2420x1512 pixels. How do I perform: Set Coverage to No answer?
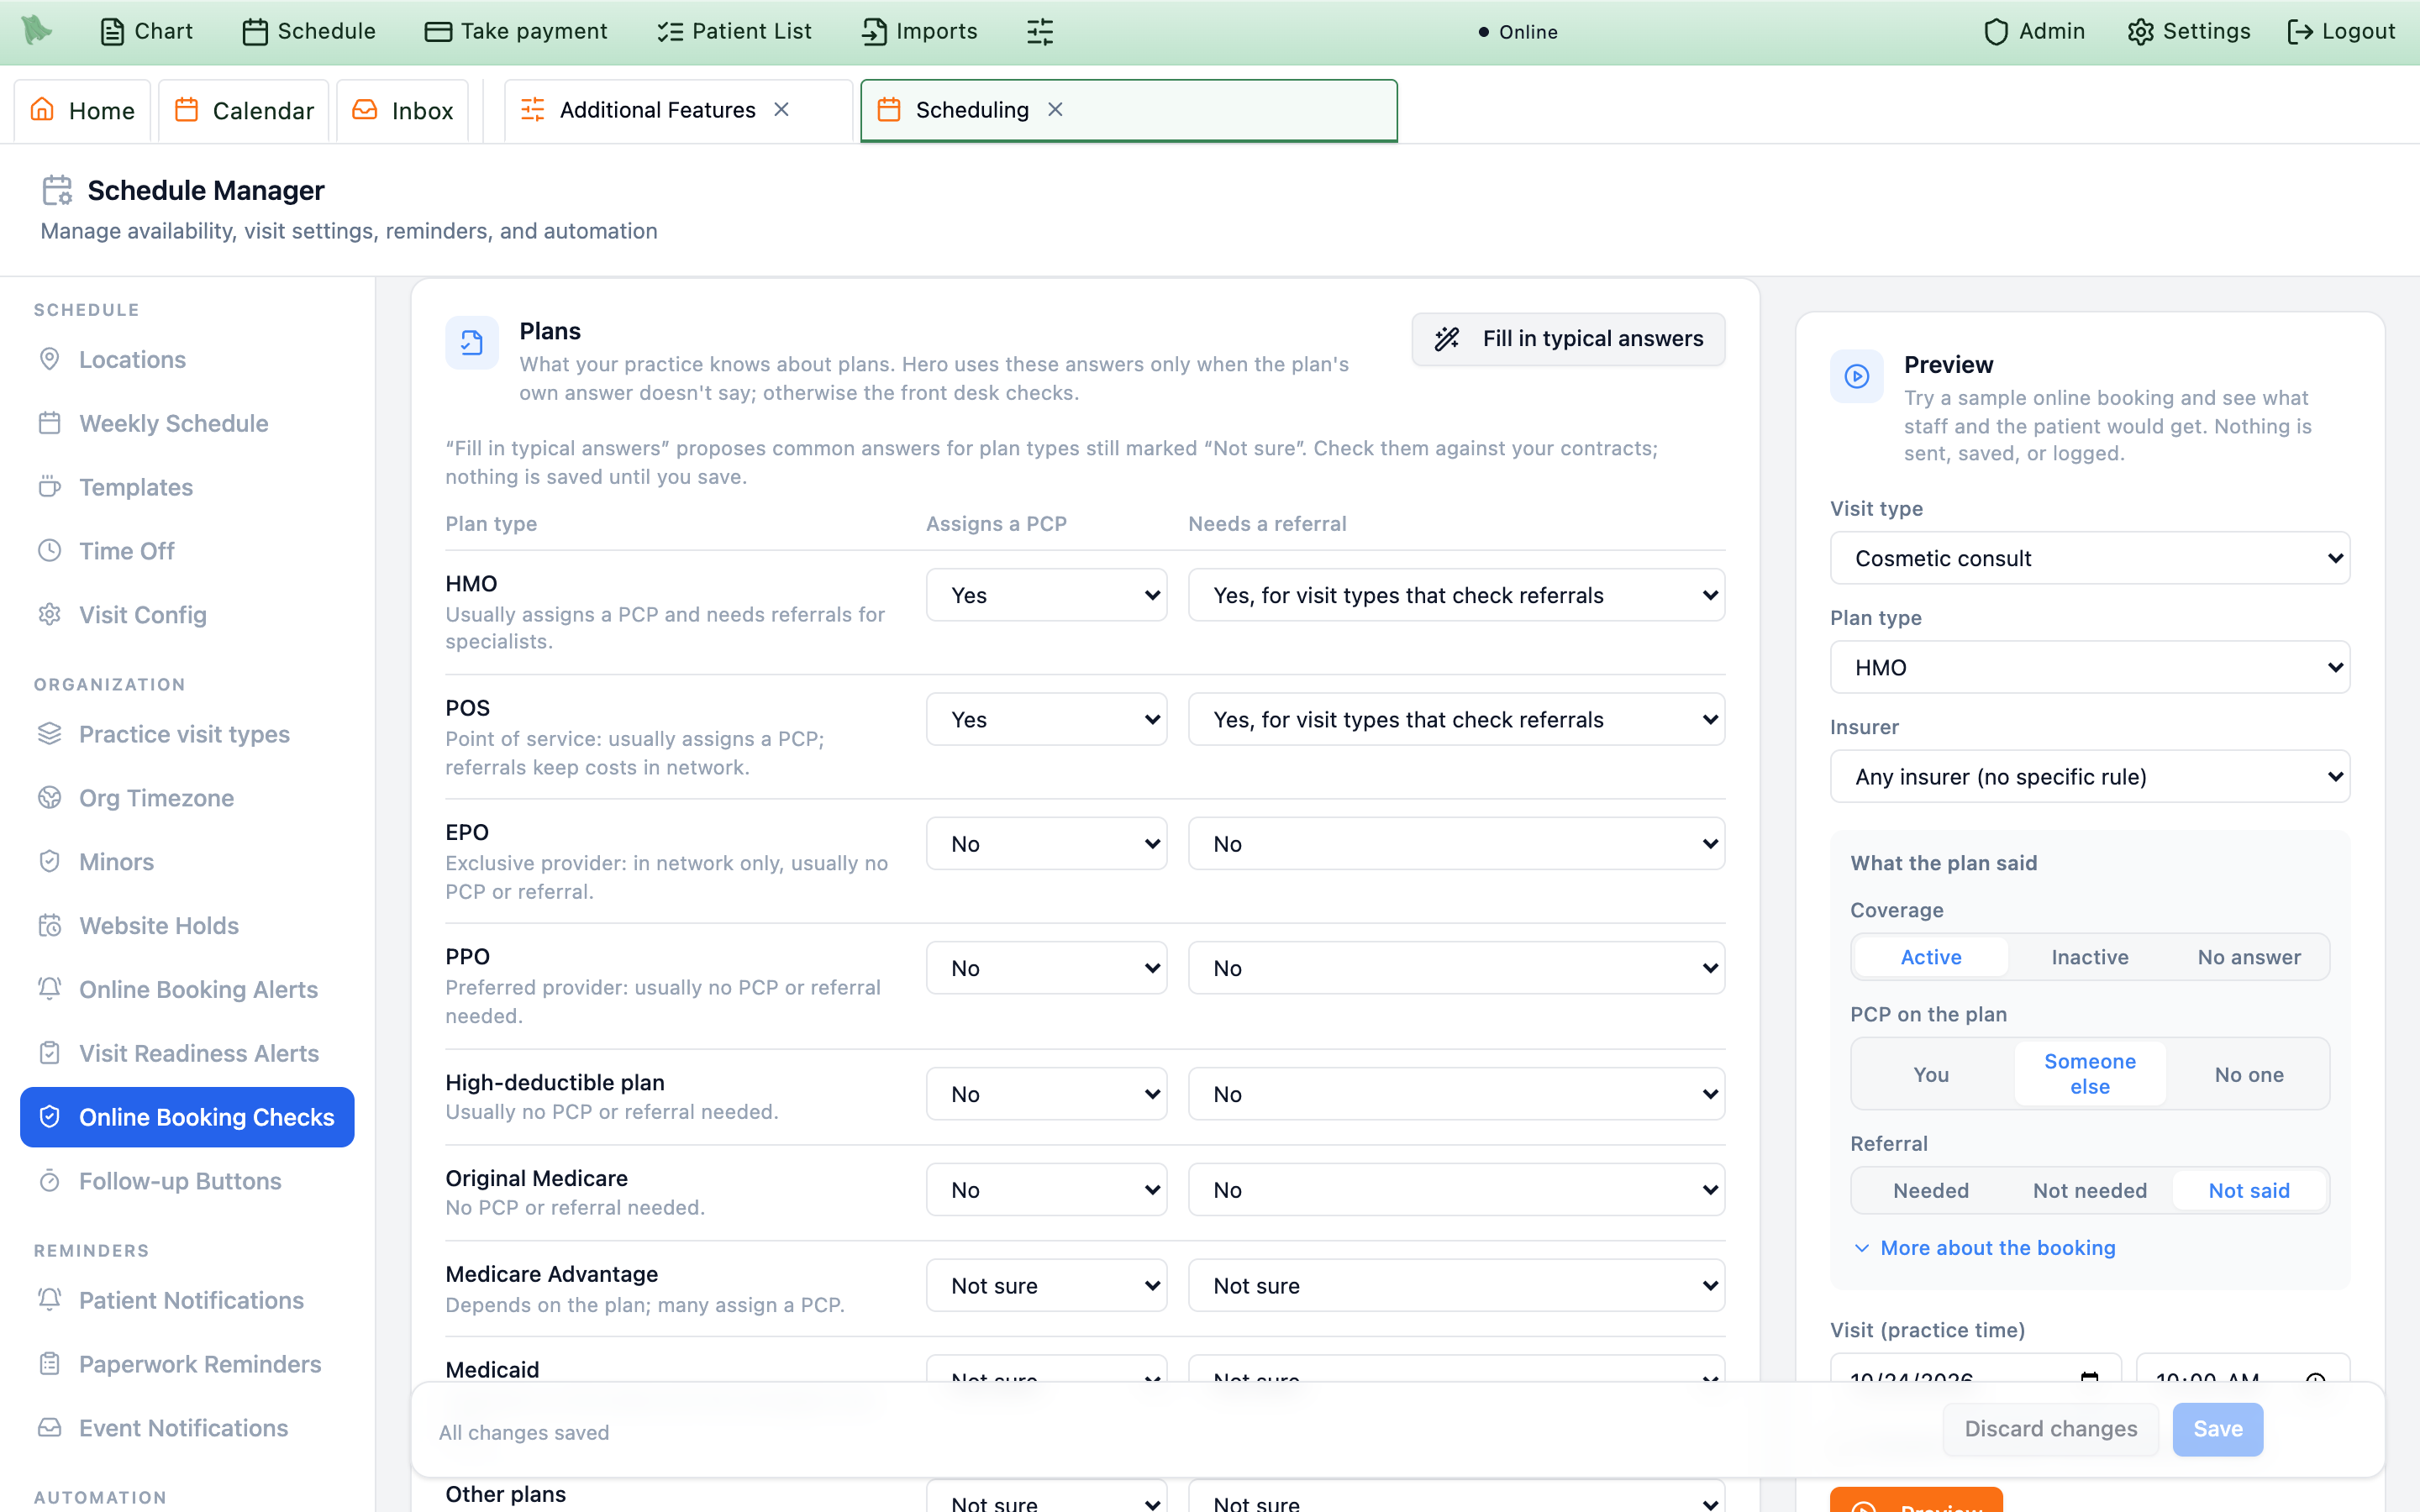[x=2249, y=957]
